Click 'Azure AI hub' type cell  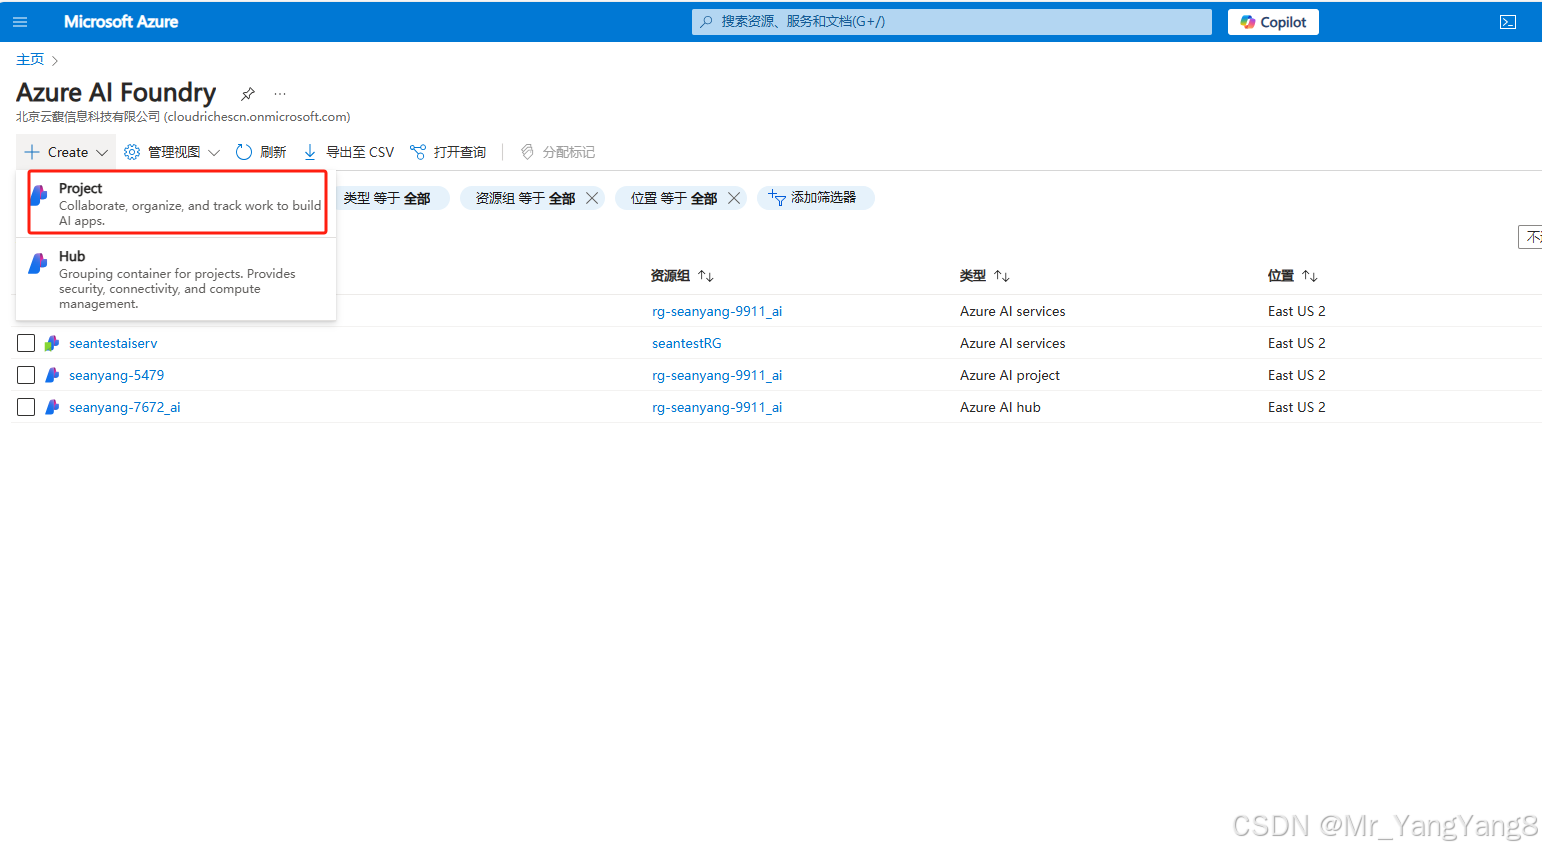pyautogui.click(x=1000, y=407)
